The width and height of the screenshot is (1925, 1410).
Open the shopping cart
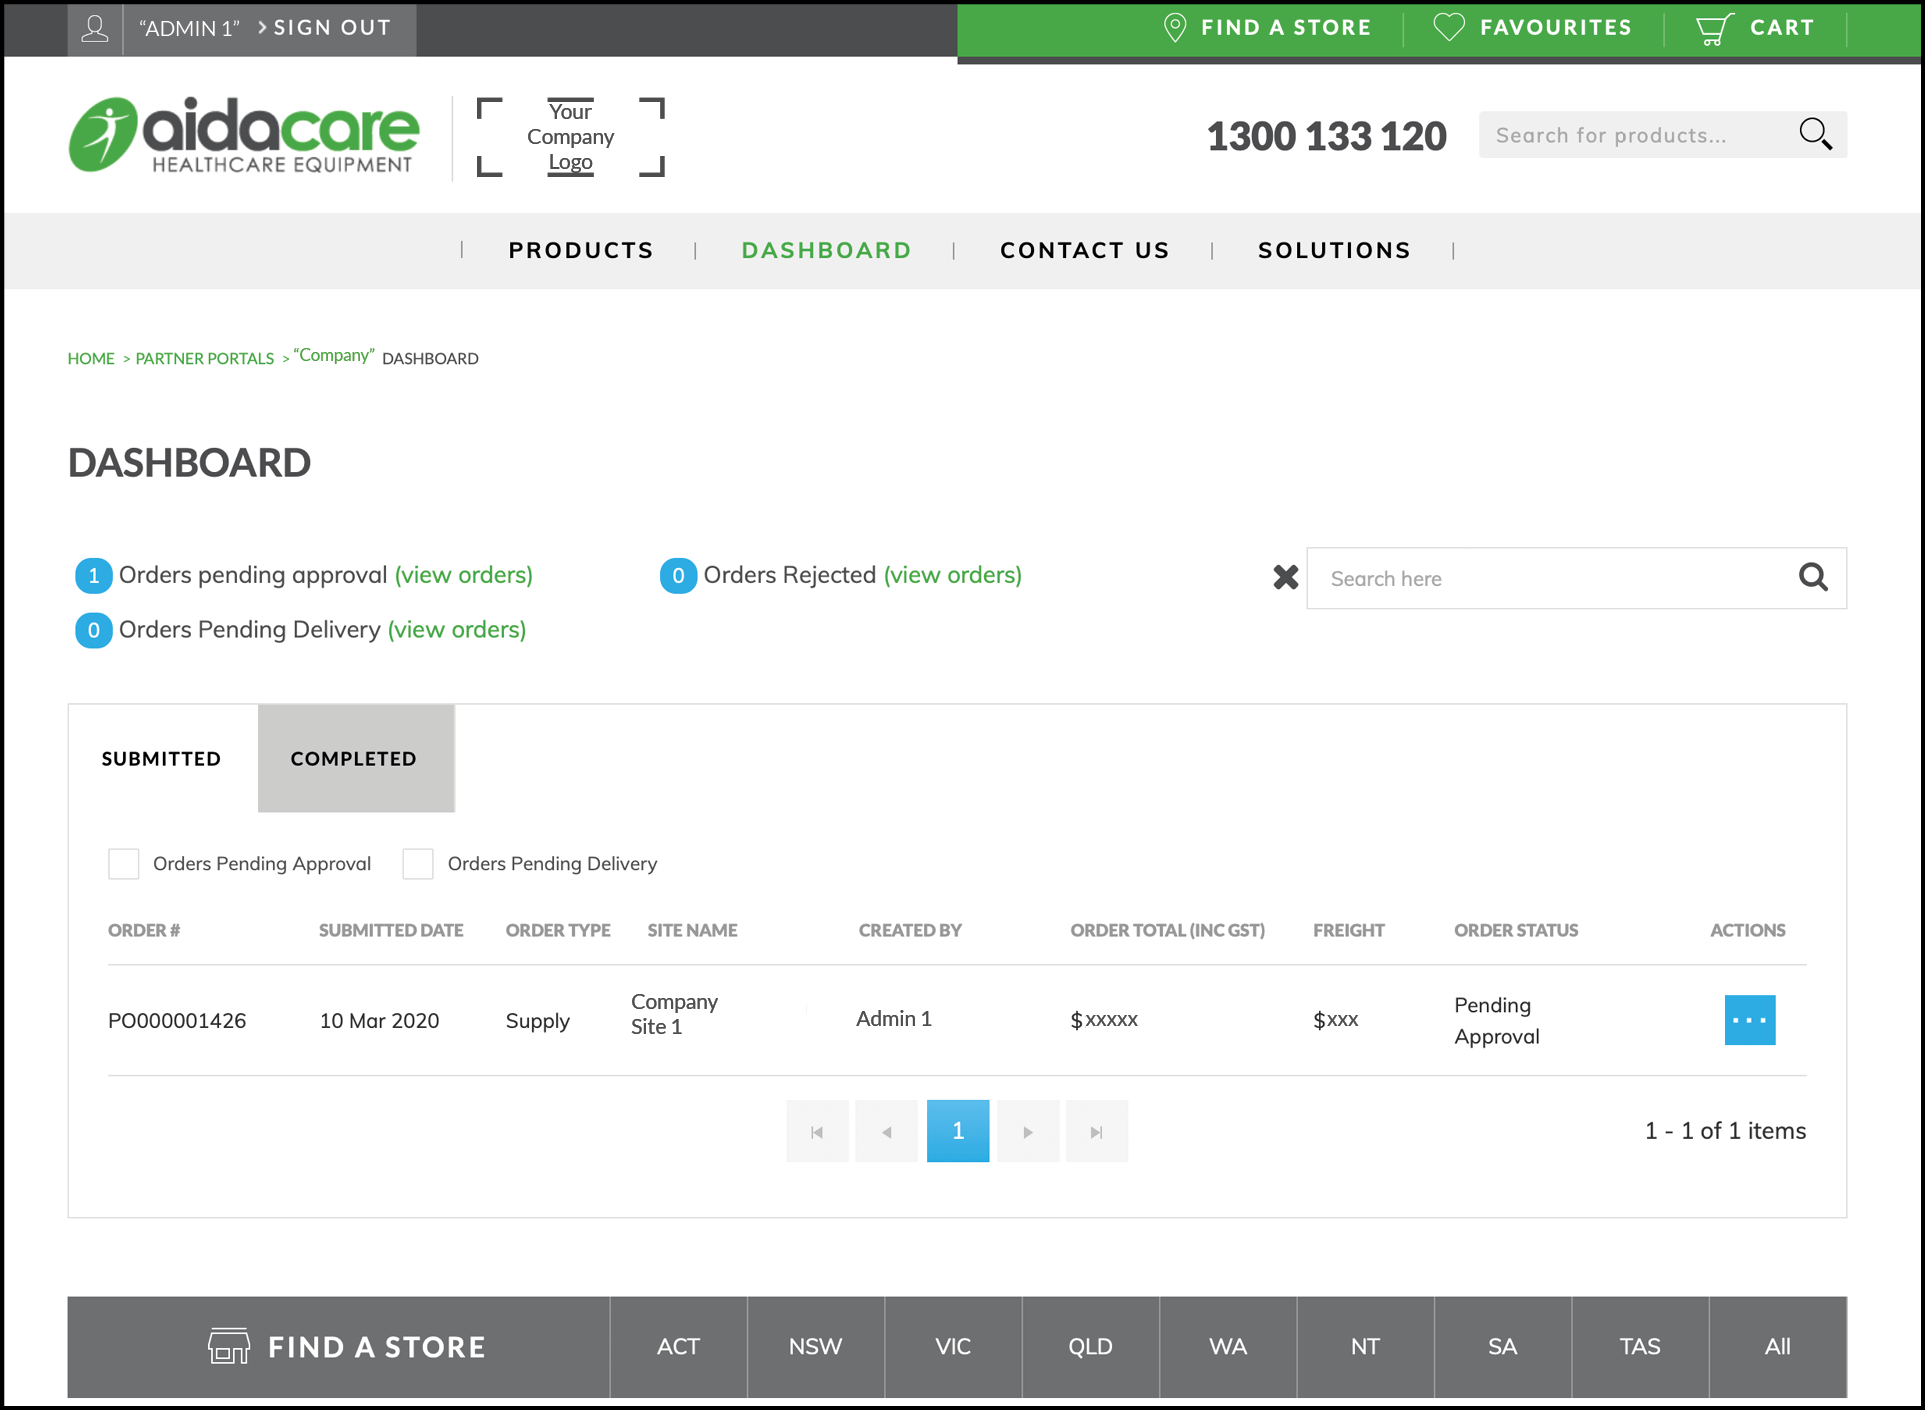click(x=1757, y=27)
